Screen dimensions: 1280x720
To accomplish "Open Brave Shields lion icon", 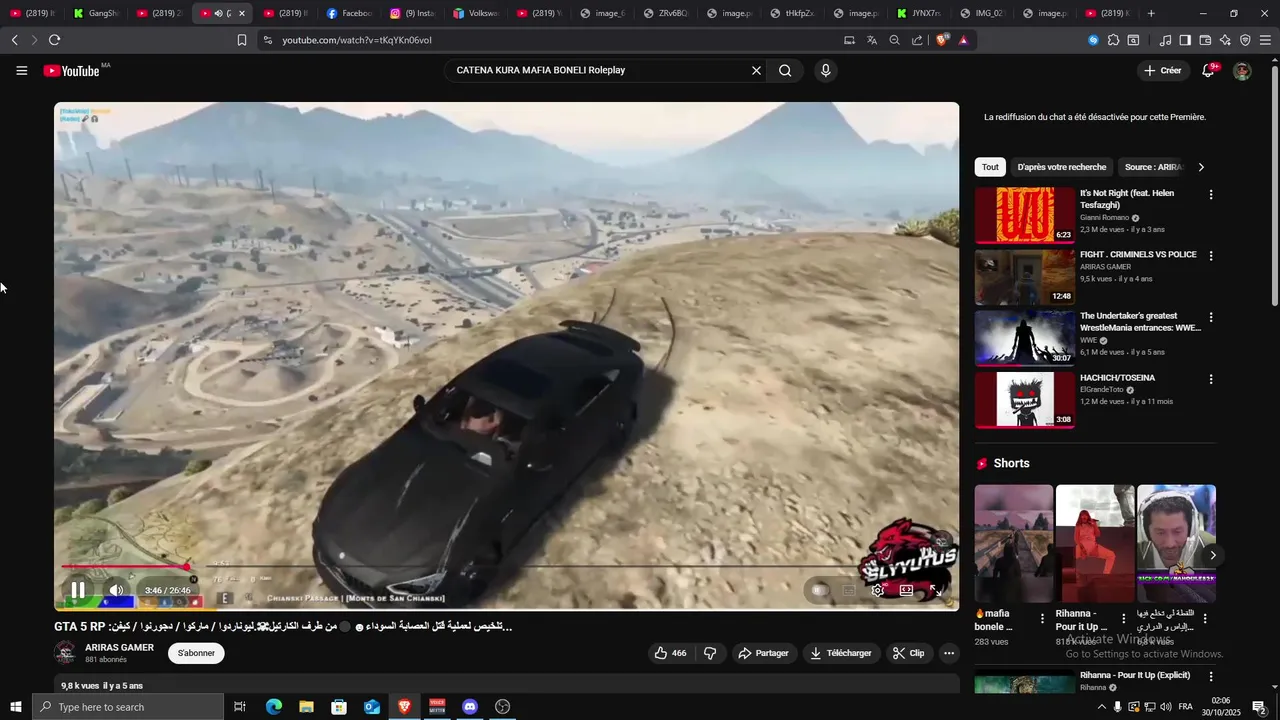I will point(941,40).
